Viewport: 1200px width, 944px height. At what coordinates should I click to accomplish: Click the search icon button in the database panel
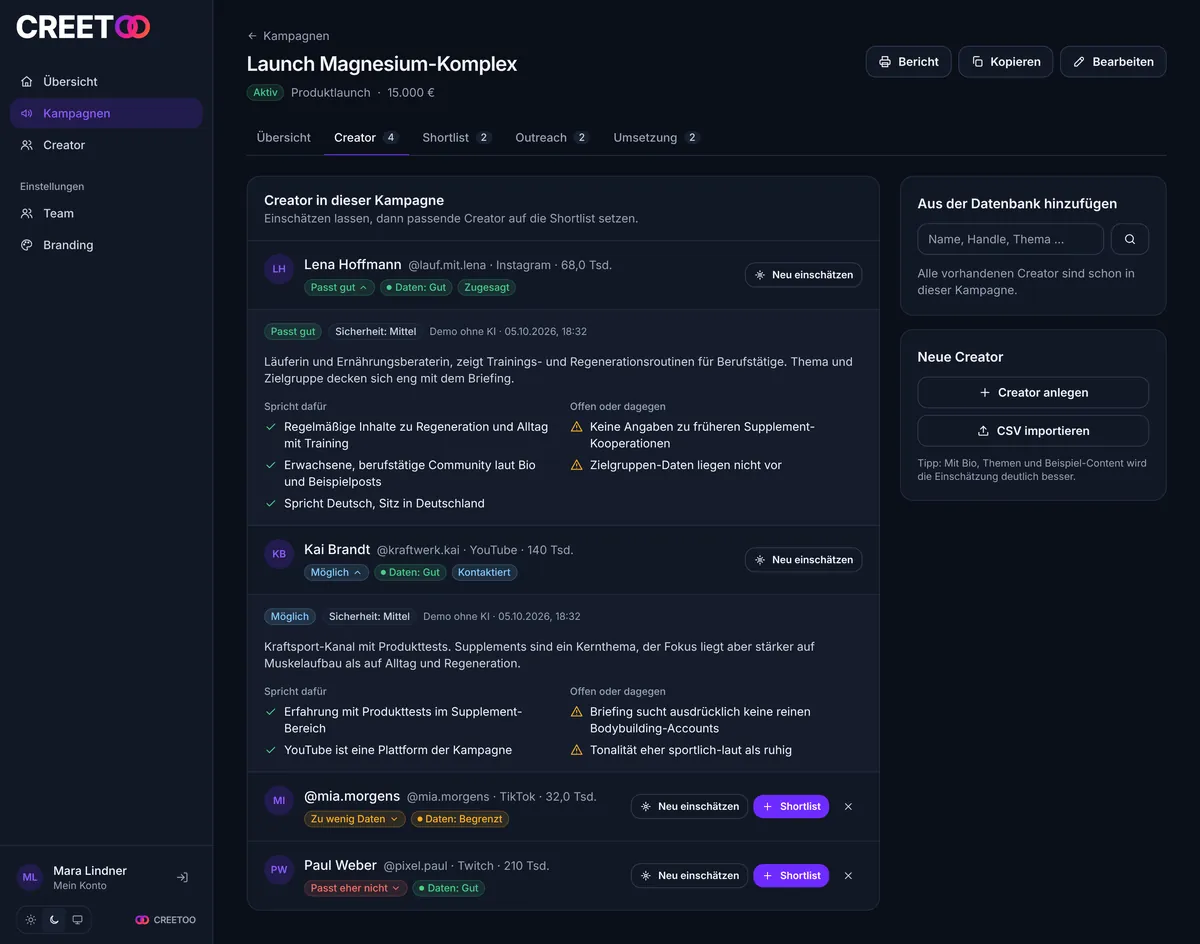pos(1129,239)
